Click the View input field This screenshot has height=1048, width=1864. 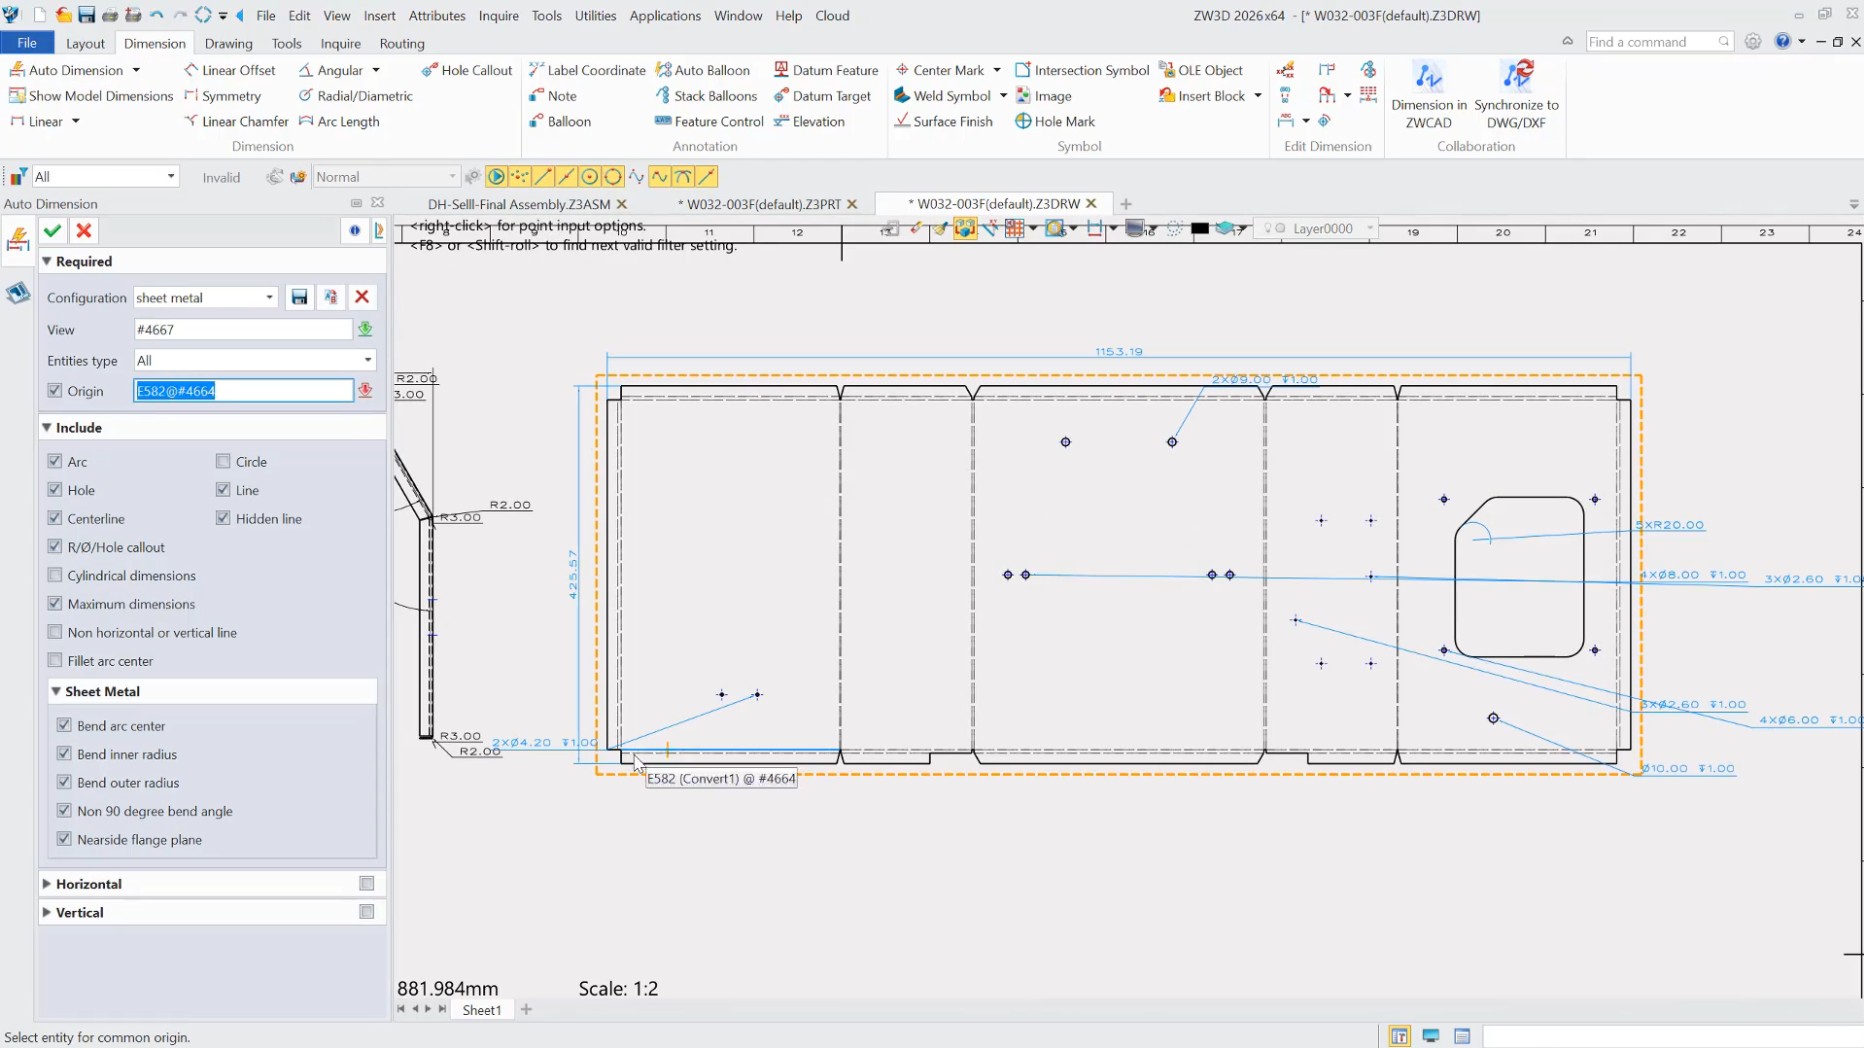tap(244, 329)
